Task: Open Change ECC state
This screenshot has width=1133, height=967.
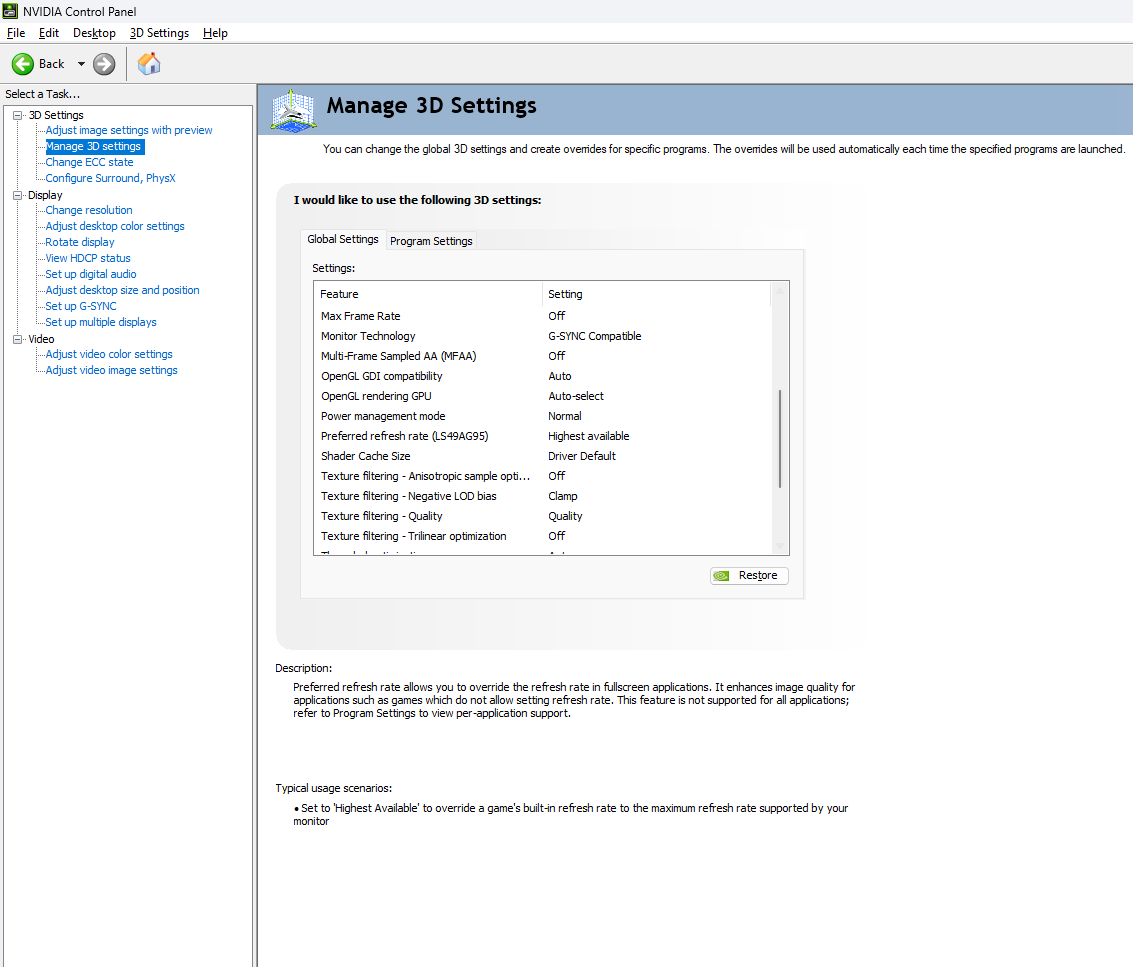Action: [89, 162]
